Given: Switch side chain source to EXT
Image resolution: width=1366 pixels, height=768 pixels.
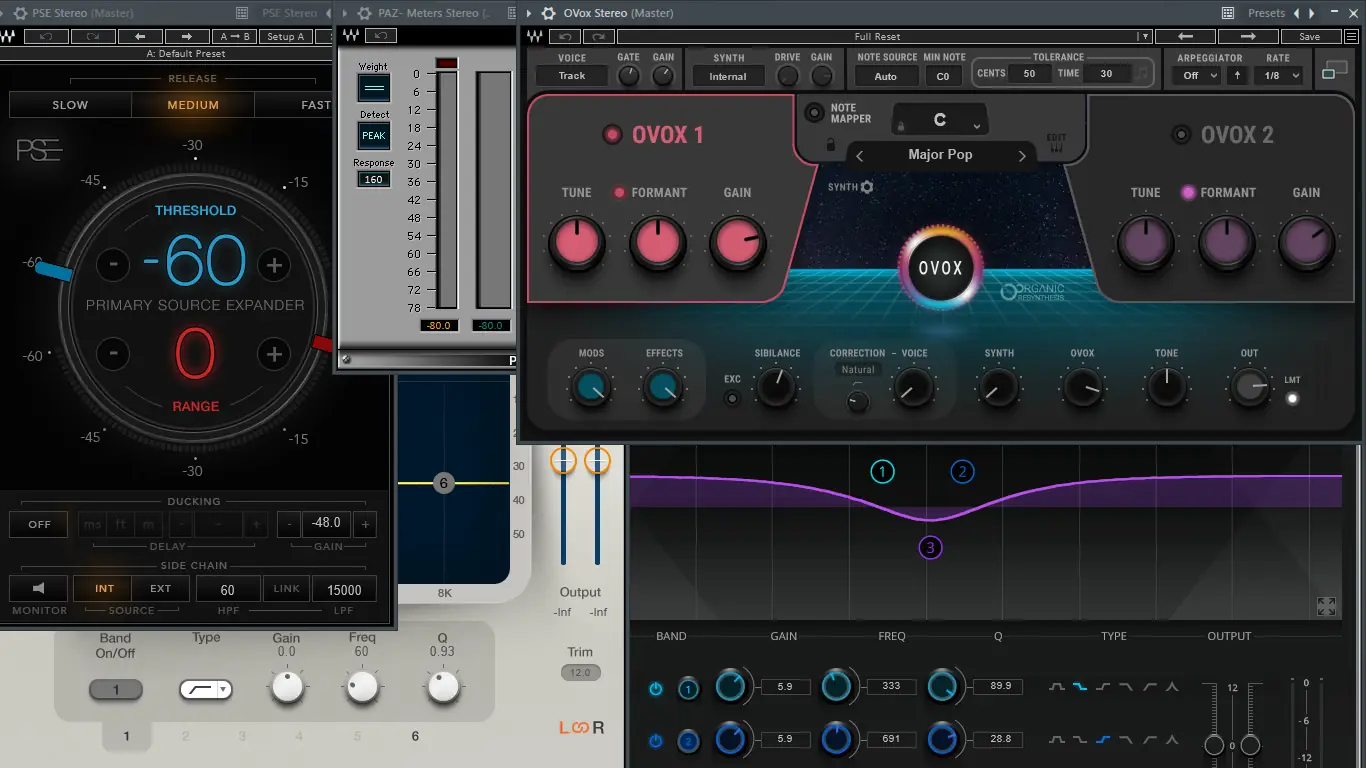Looking at the screenshot, I should click(160, 588).
